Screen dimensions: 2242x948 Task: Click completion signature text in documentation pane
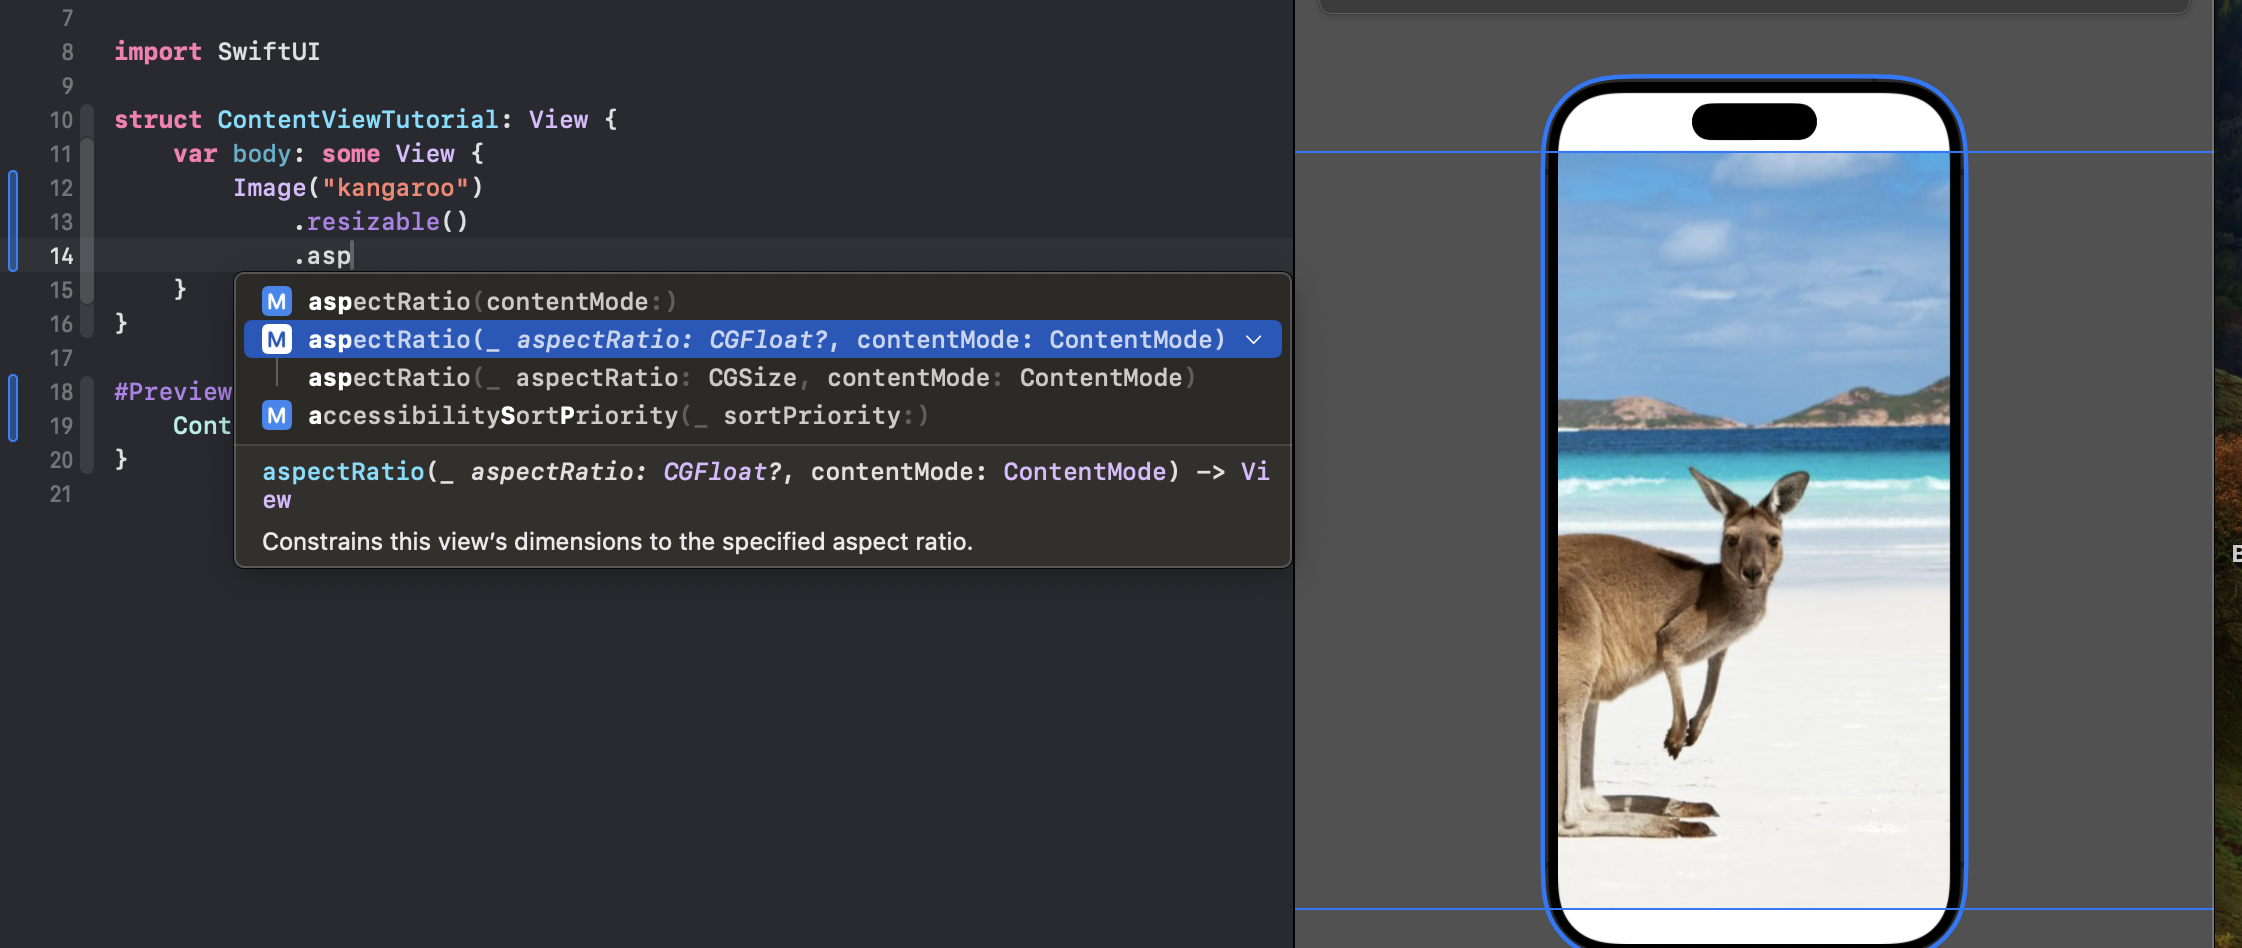tap(765, 485)
